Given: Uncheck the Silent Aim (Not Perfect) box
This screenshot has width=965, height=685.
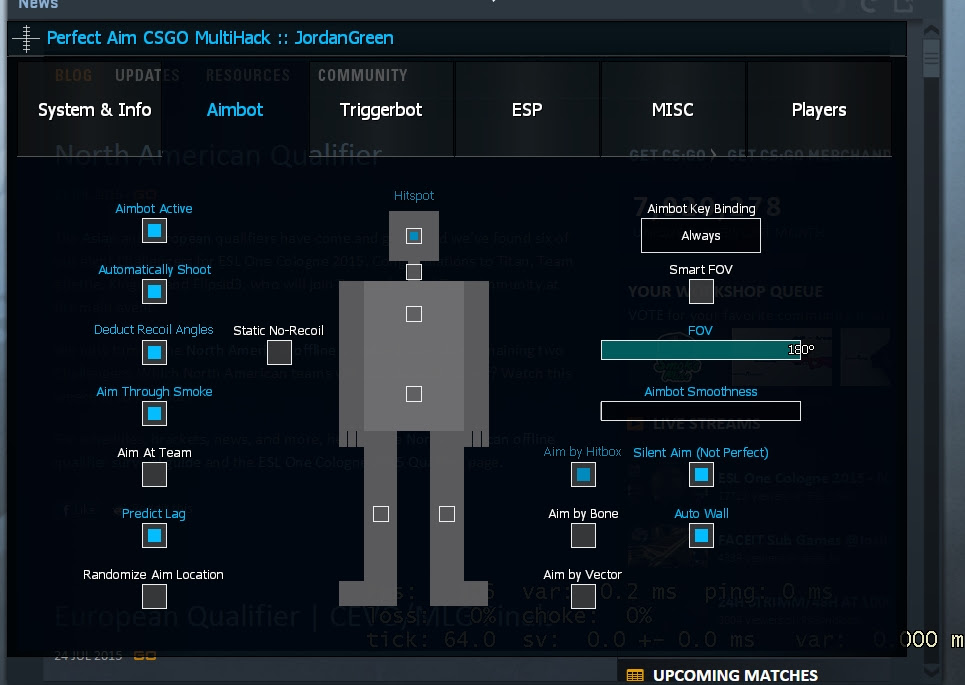Looking at the screenshot, I should 702,475.
